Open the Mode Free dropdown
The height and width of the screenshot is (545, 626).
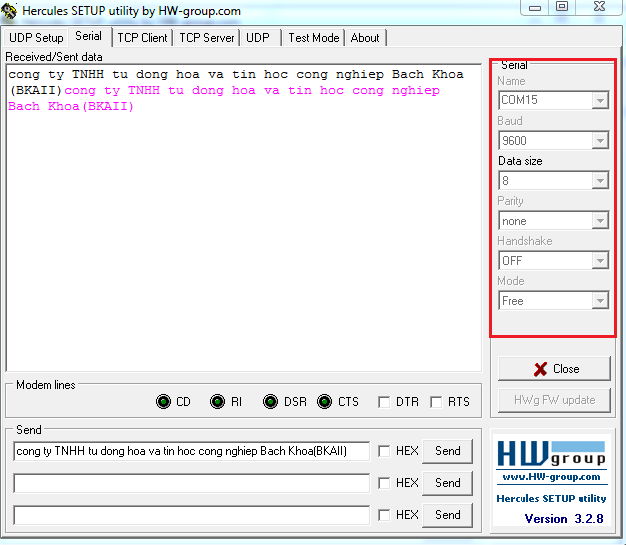(600, 301)
